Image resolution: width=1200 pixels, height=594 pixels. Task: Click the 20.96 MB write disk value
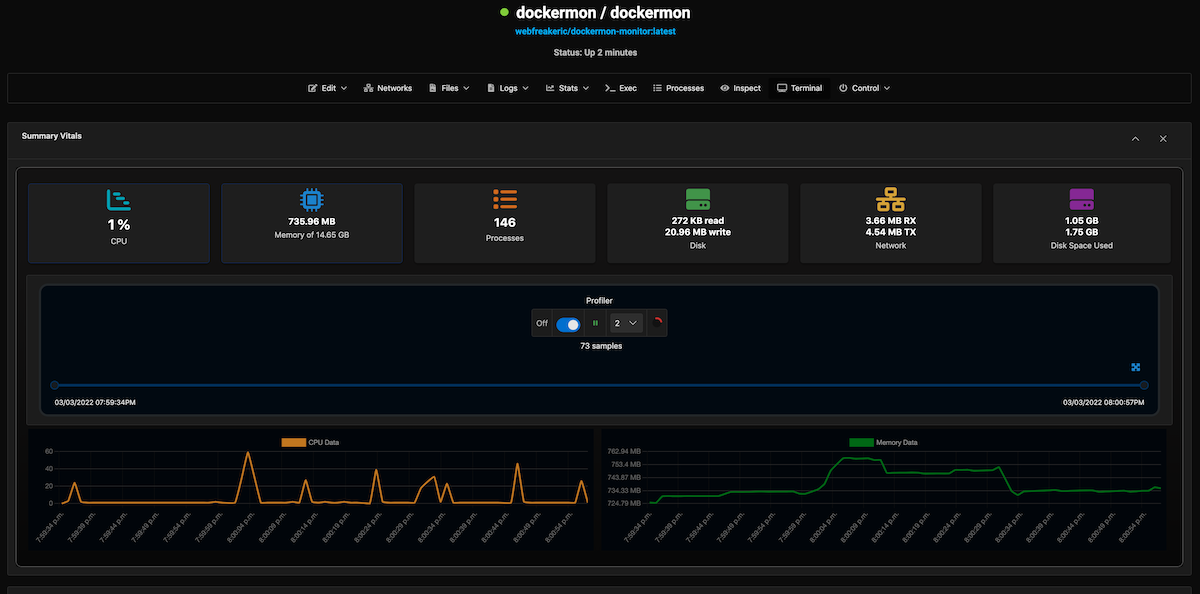coord(698,232)
